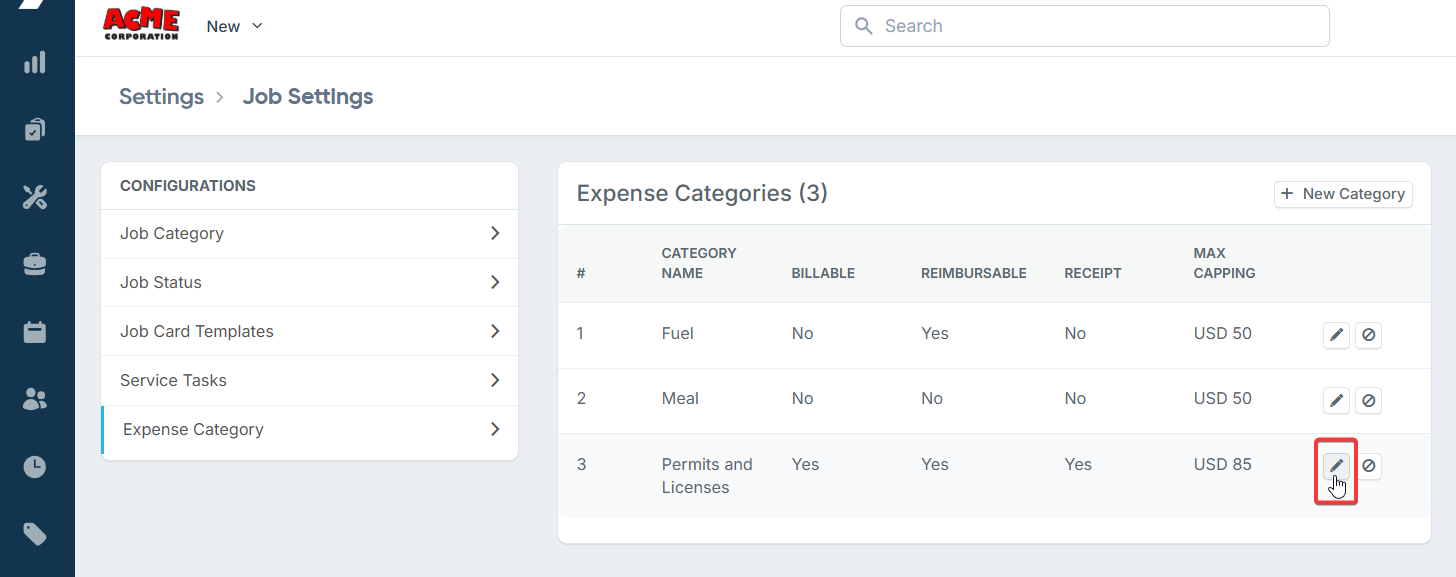Expand the Job Category chevron
The height and width of the screenshot is (577, 1456).
(495, 233)
